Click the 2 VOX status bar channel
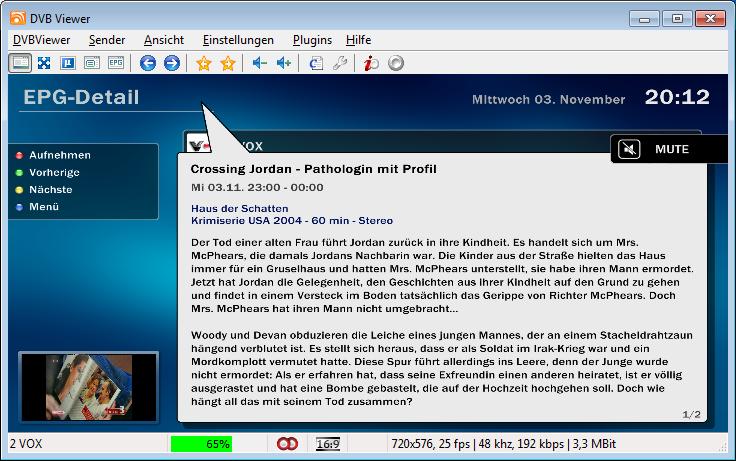 coord(26,444)
